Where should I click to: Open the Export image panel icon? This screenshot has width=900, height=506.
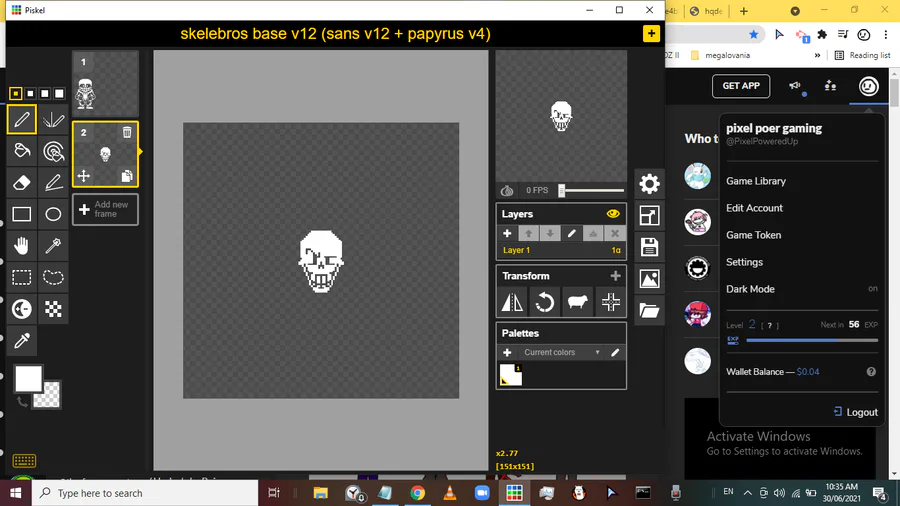[649, 279]
